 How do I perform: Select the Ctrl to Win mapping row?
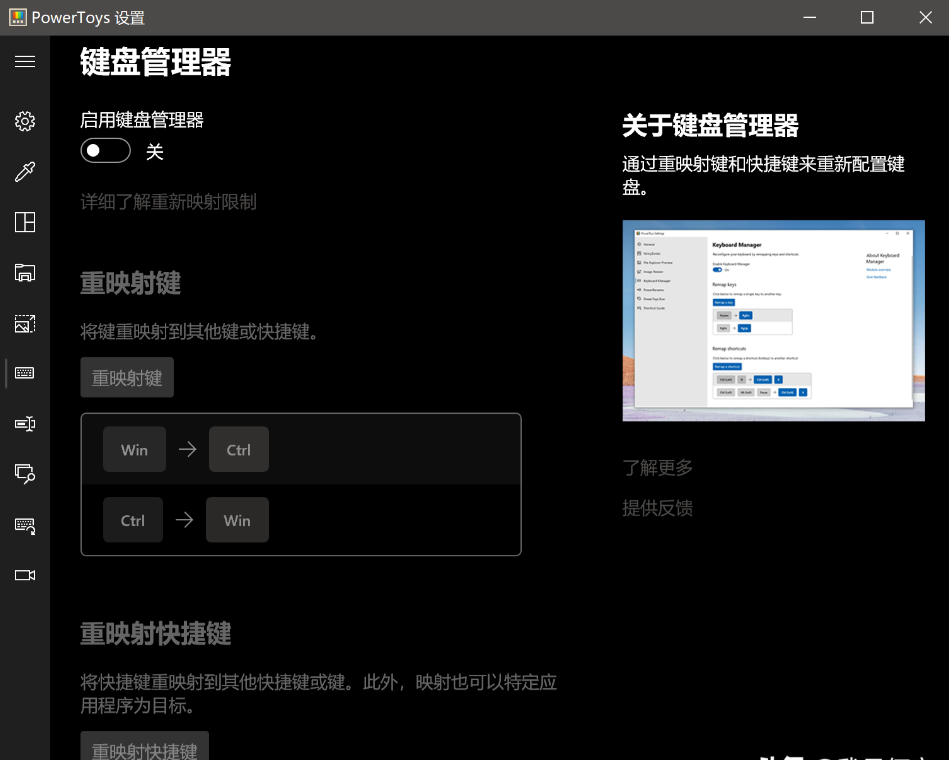click(301, 520)
